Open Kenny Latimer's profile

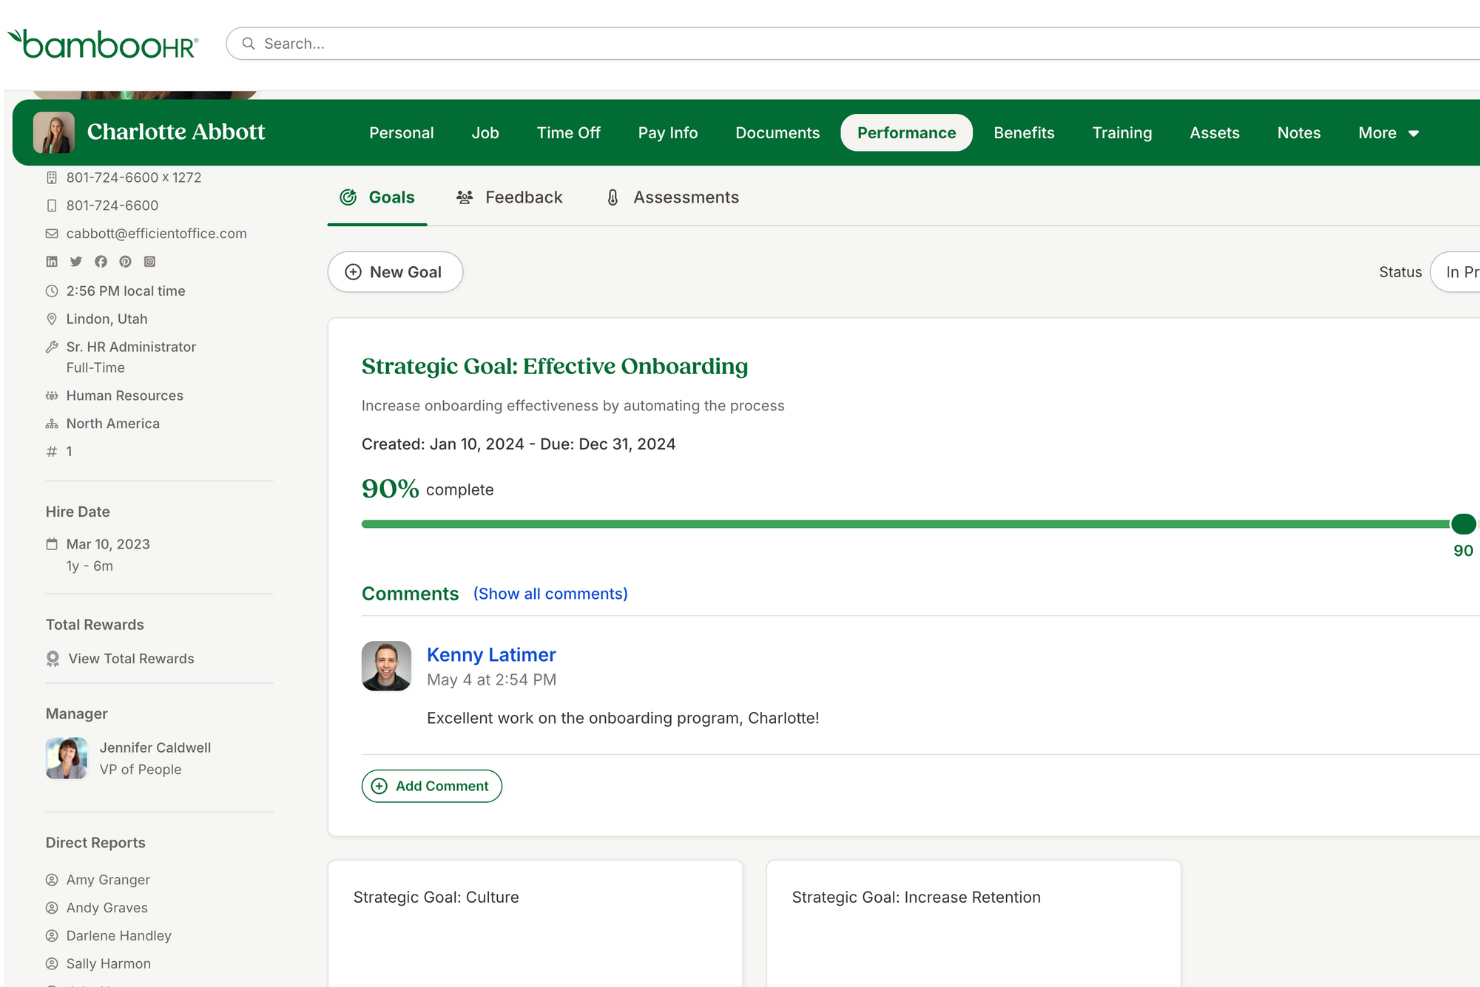491,654
